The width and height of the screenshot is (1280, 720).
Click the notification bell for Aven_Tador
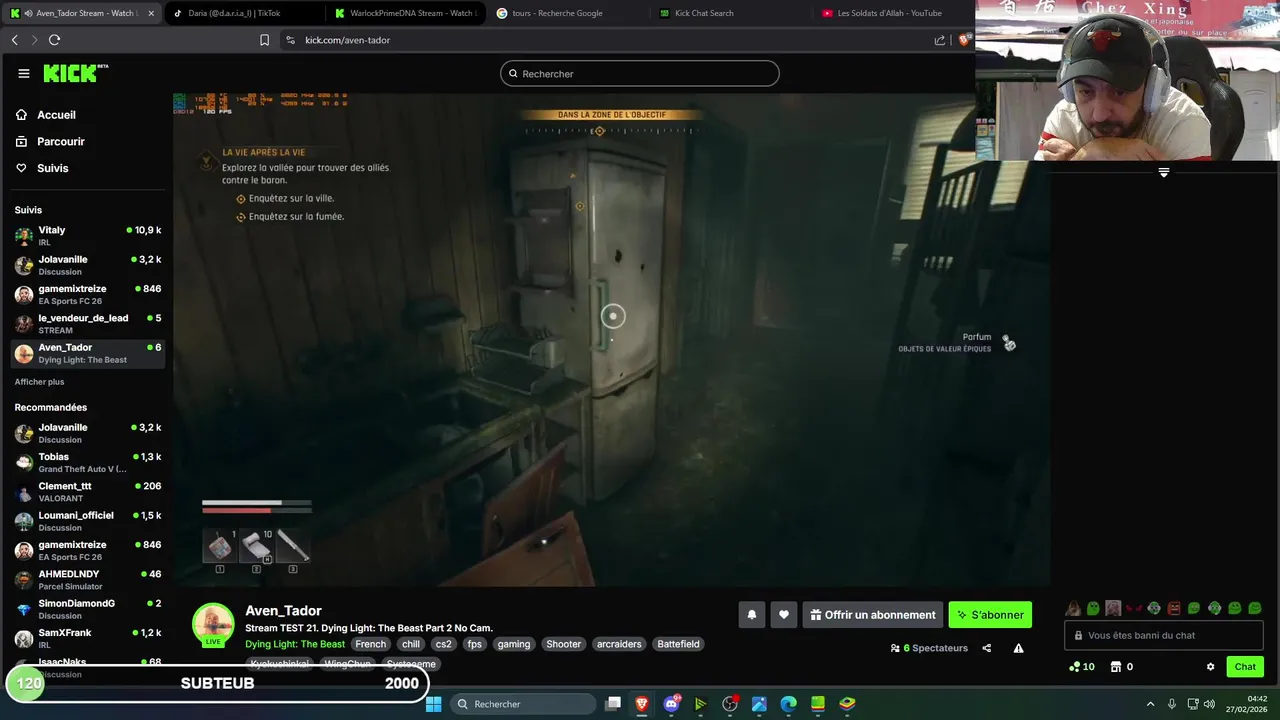pos(752,615)
